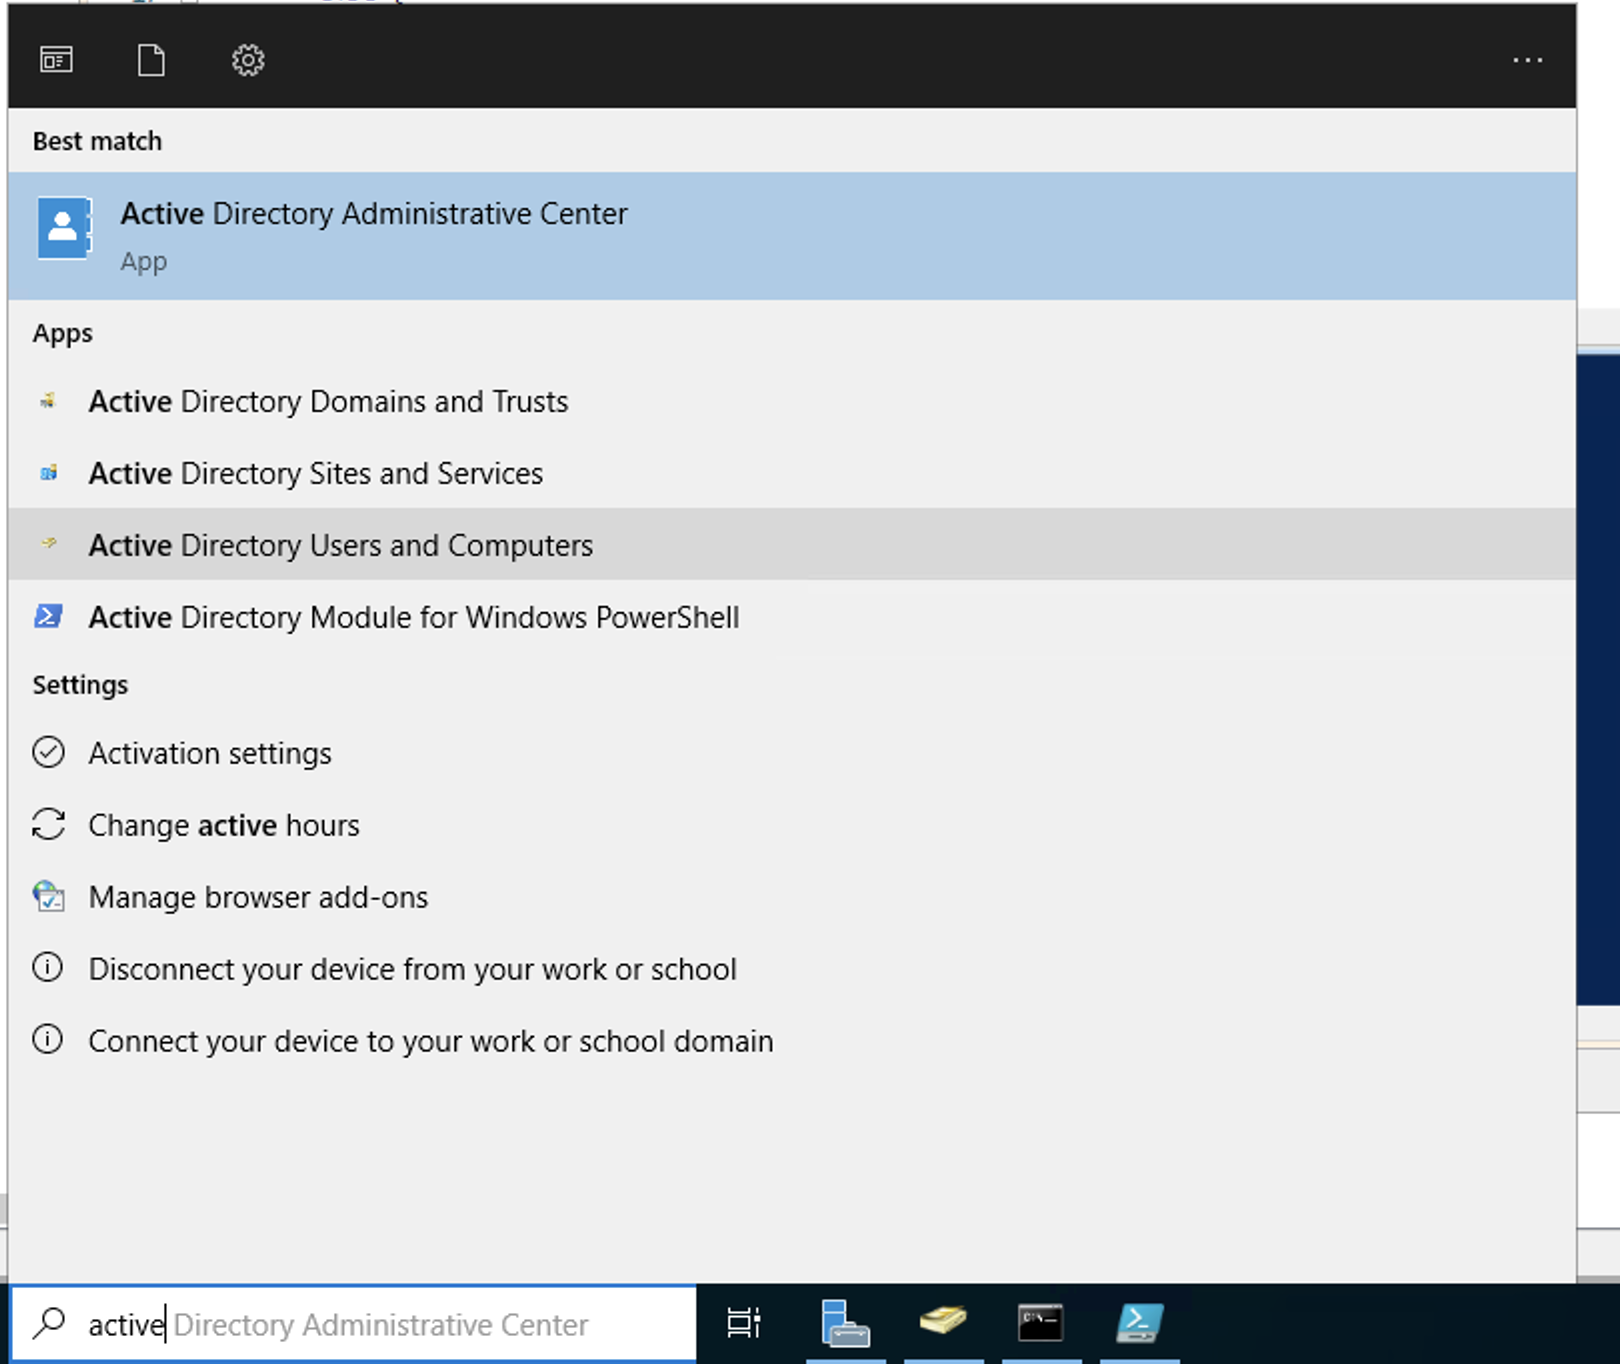This screenshot has height=1364, width=1620.
Task: Select the Apps filter icon
Action: tap(56, 60)
